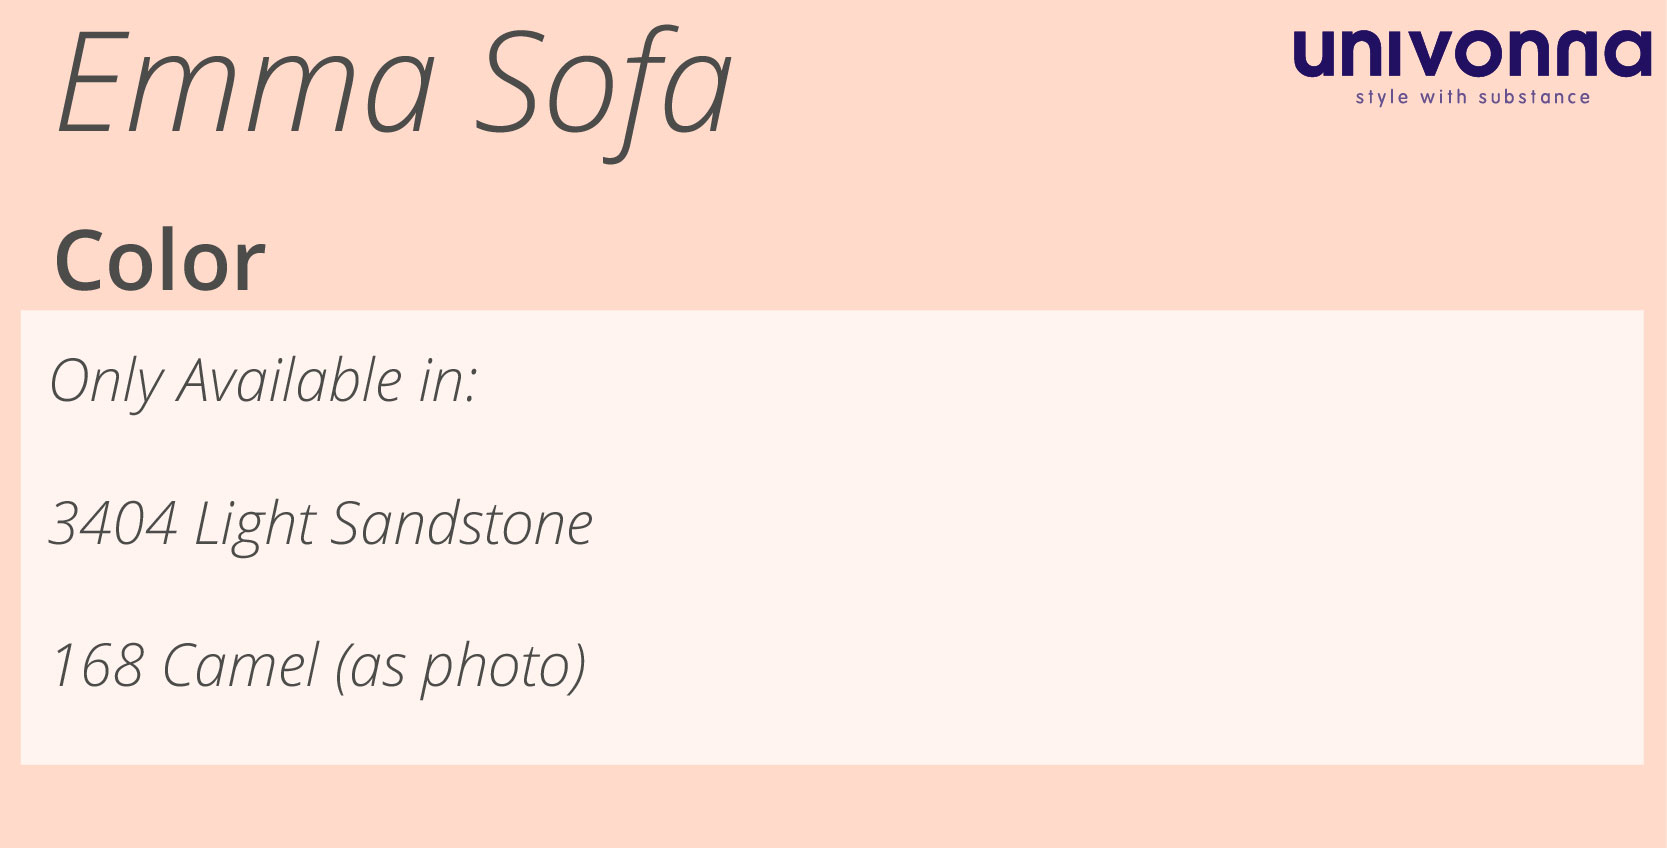Click the word "Camel"

(x=240, y=666)
